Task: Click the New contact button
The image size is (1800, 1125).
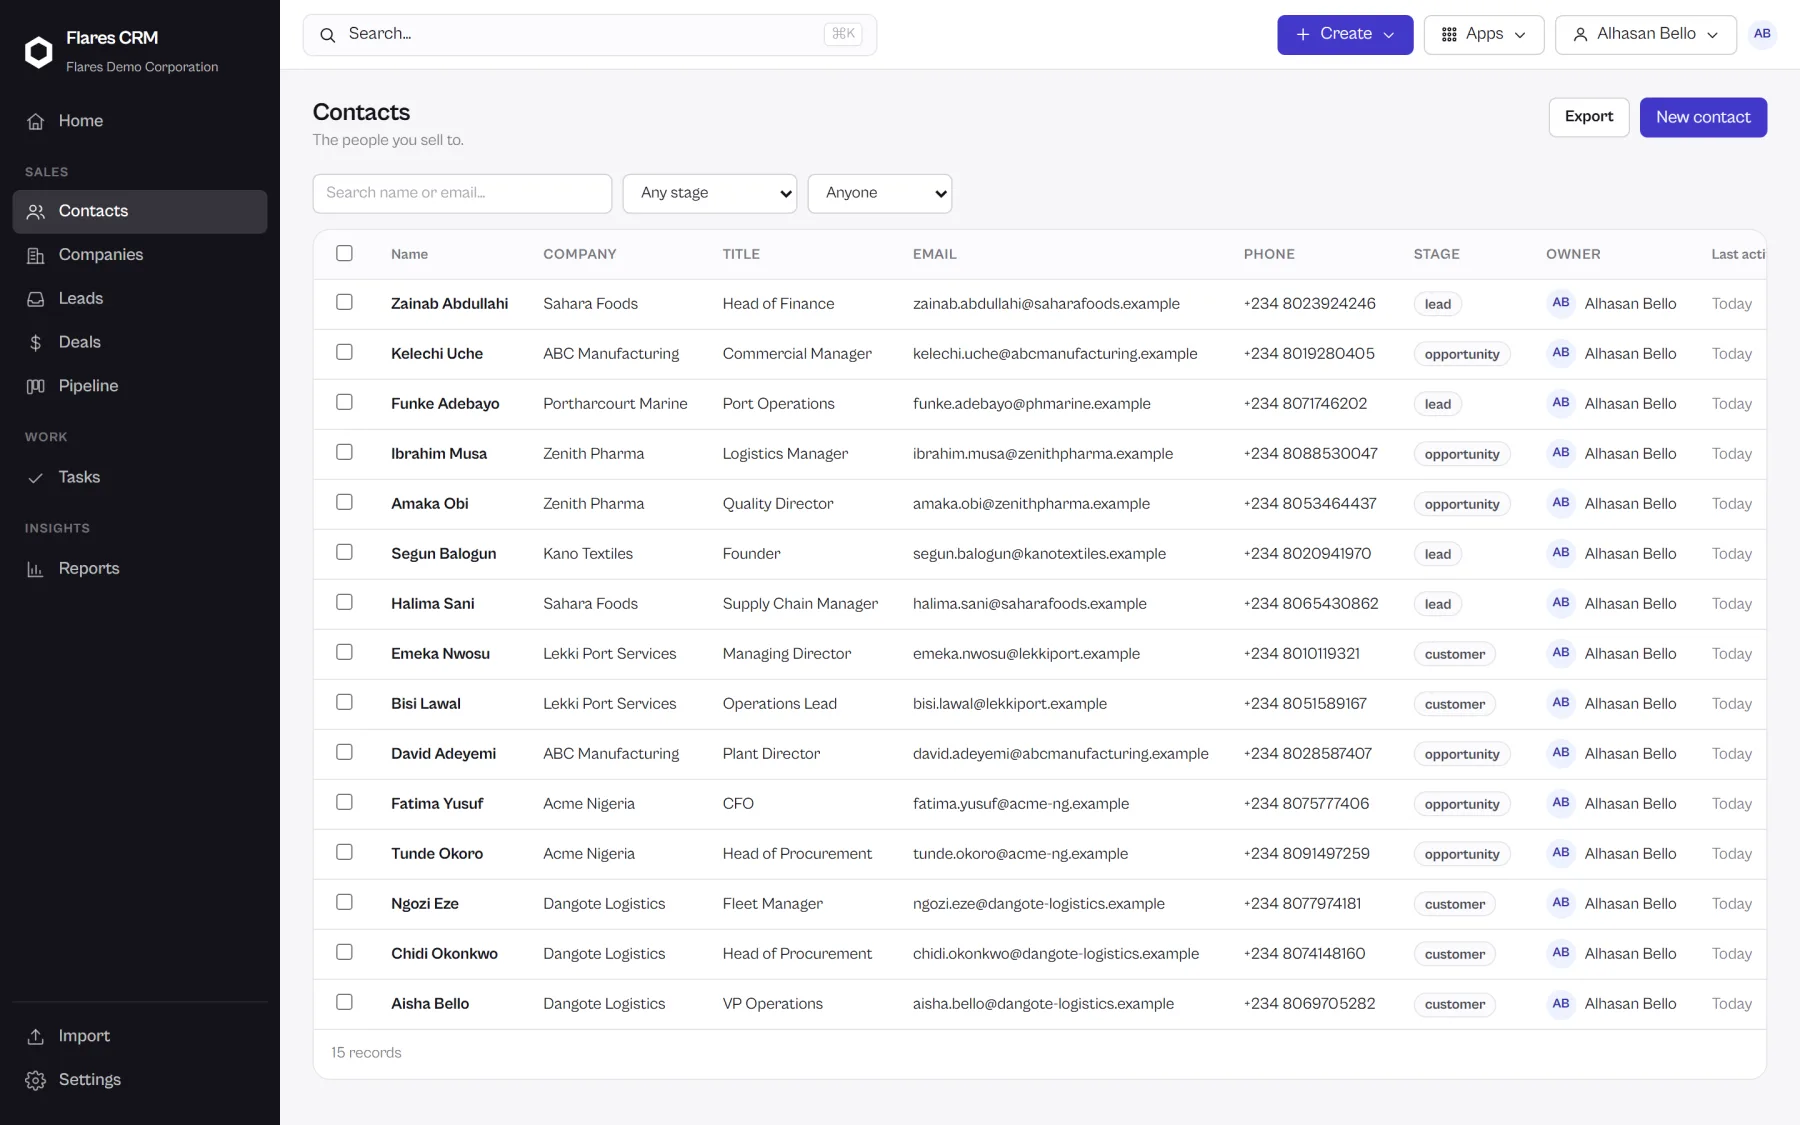Action: click(1703, 117)
